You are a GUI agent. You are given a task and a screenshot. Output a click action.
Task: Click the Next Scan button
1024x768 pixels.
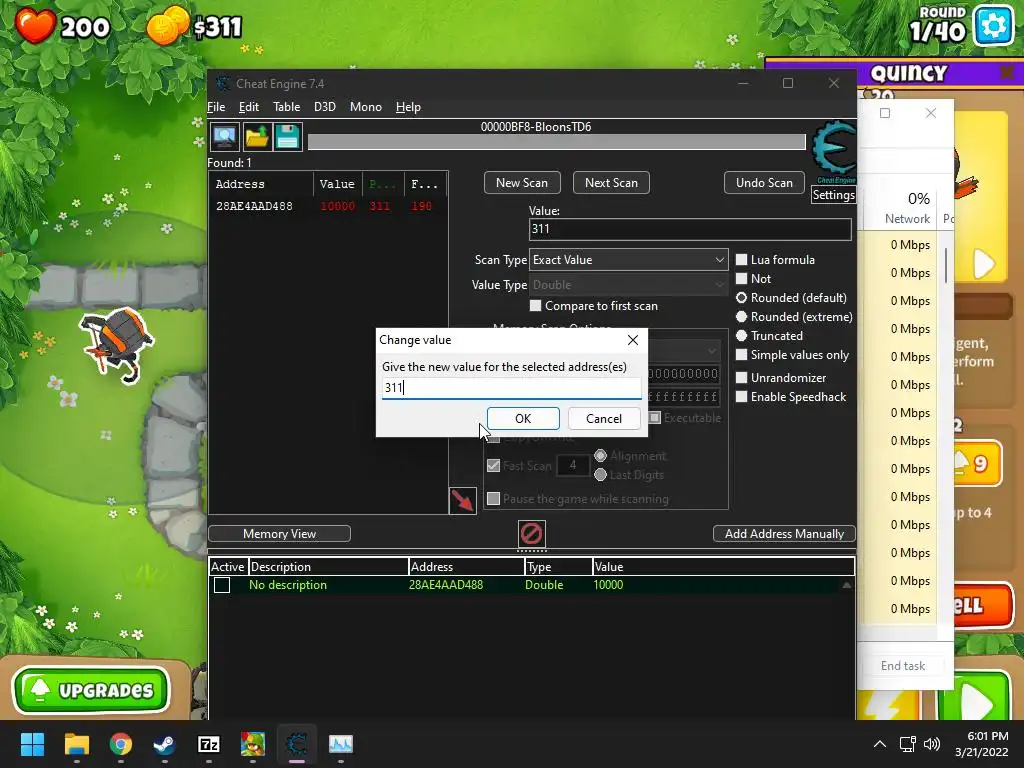tap(611, 183)
